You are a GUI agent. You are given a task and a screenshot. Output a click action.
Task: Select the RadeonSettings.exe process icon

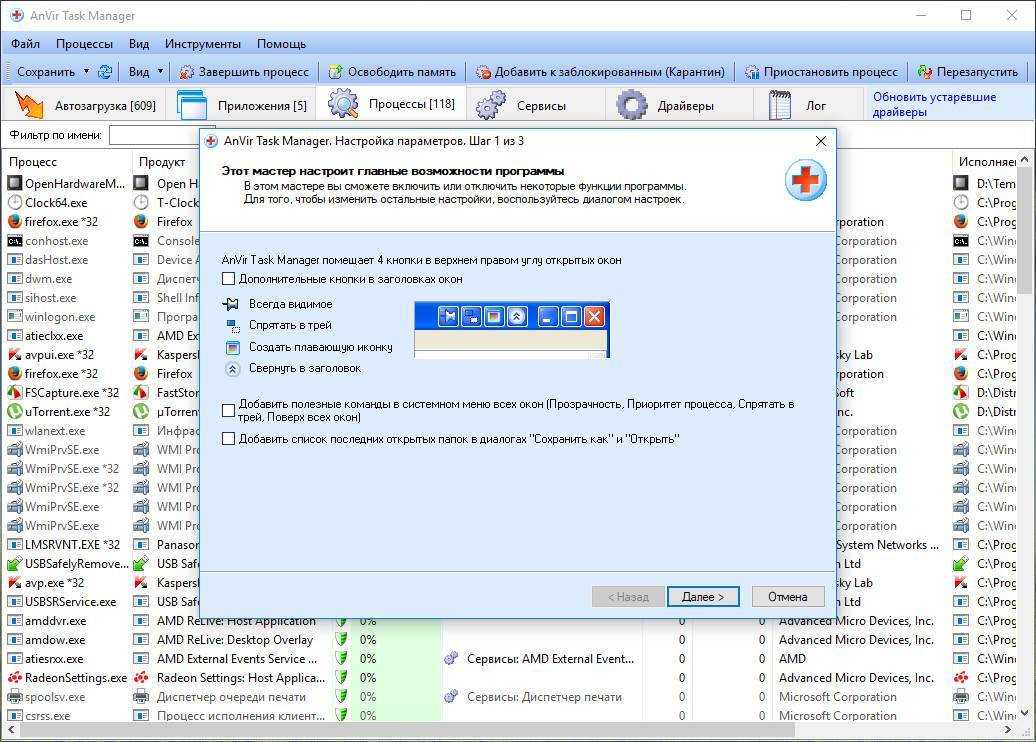coord(15,678)
